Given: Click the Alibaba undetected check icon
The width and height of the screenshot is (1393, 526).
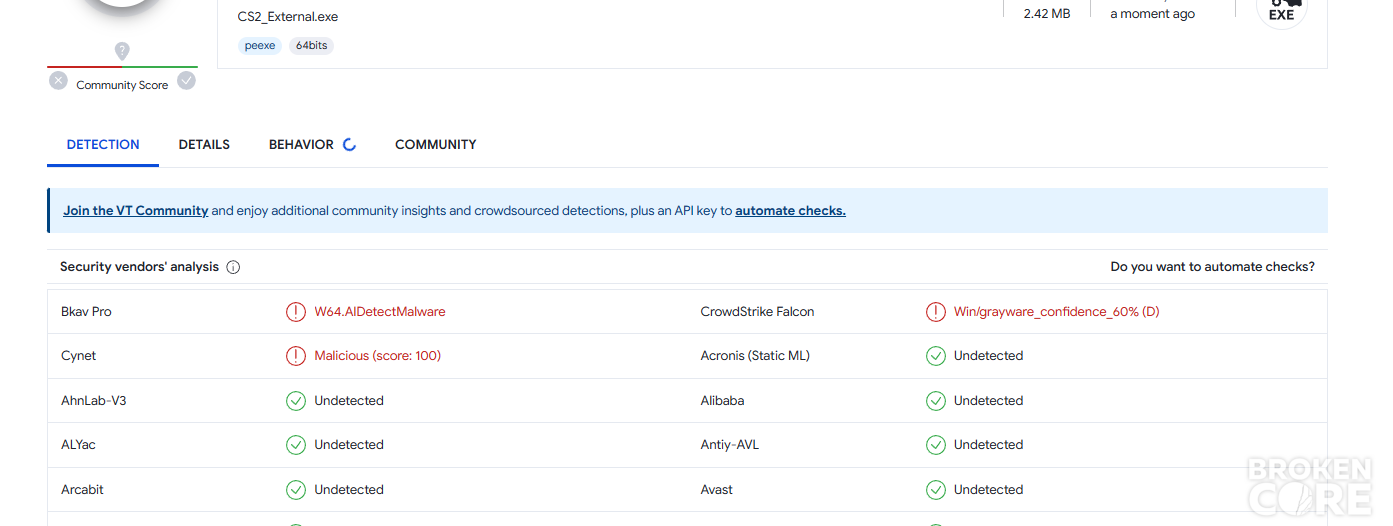Looking at the screenshot, I should [x=936, y=401].
